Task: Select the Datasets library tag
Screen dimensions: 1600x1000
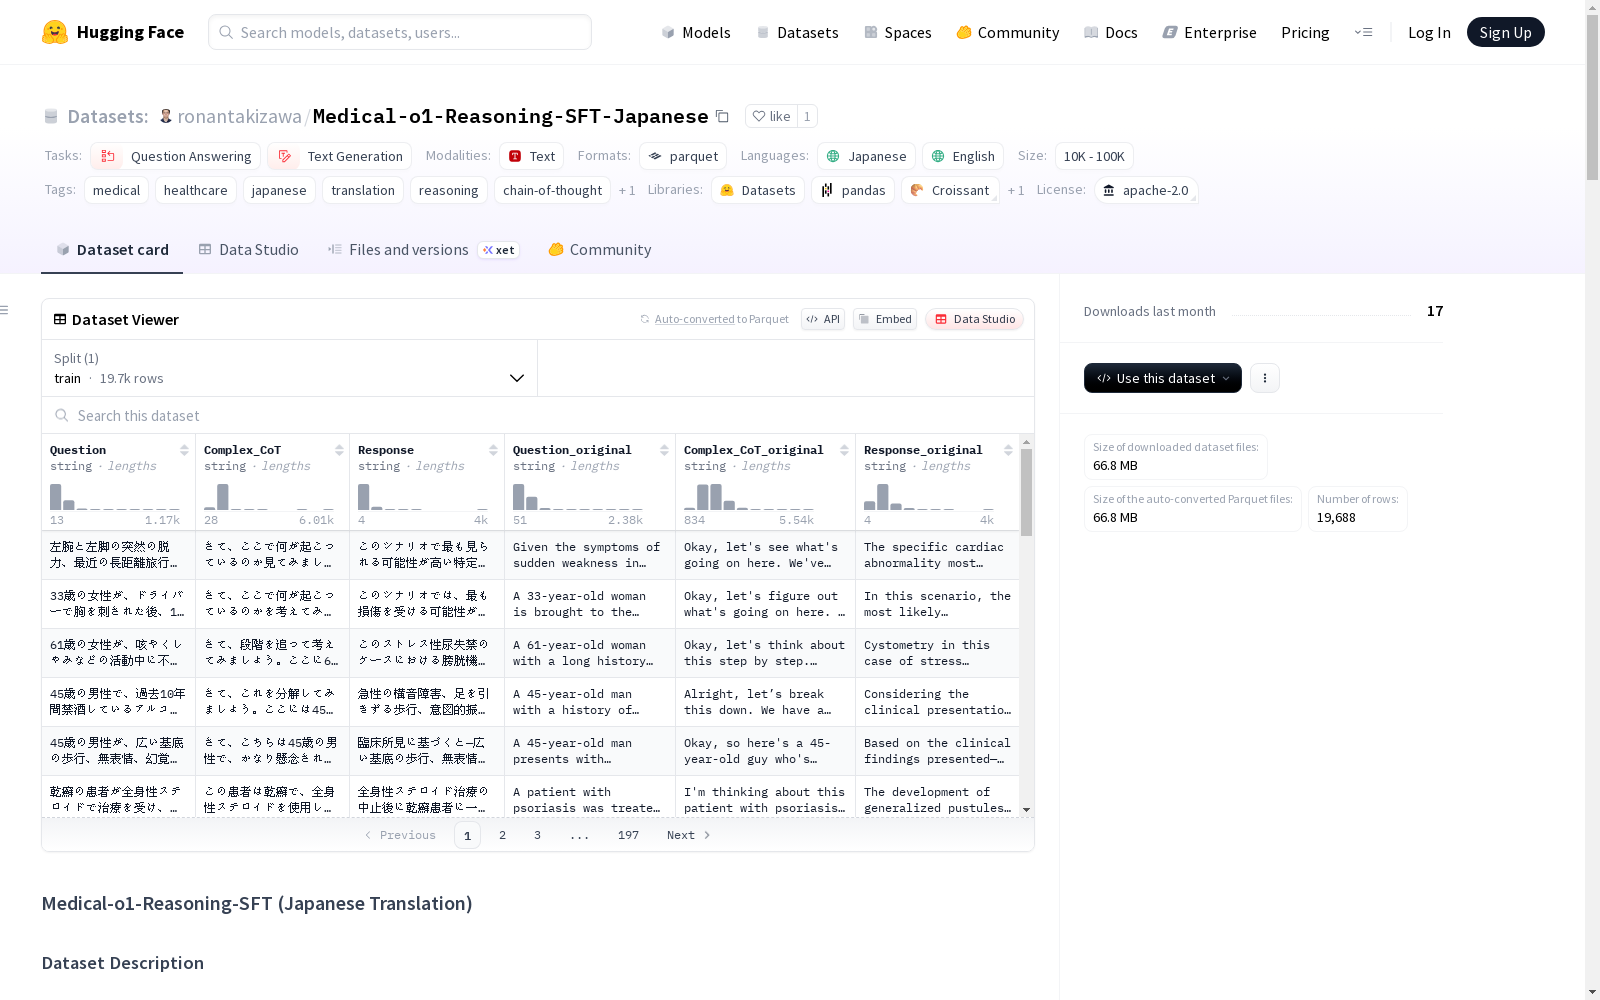Action: (758, 190)
